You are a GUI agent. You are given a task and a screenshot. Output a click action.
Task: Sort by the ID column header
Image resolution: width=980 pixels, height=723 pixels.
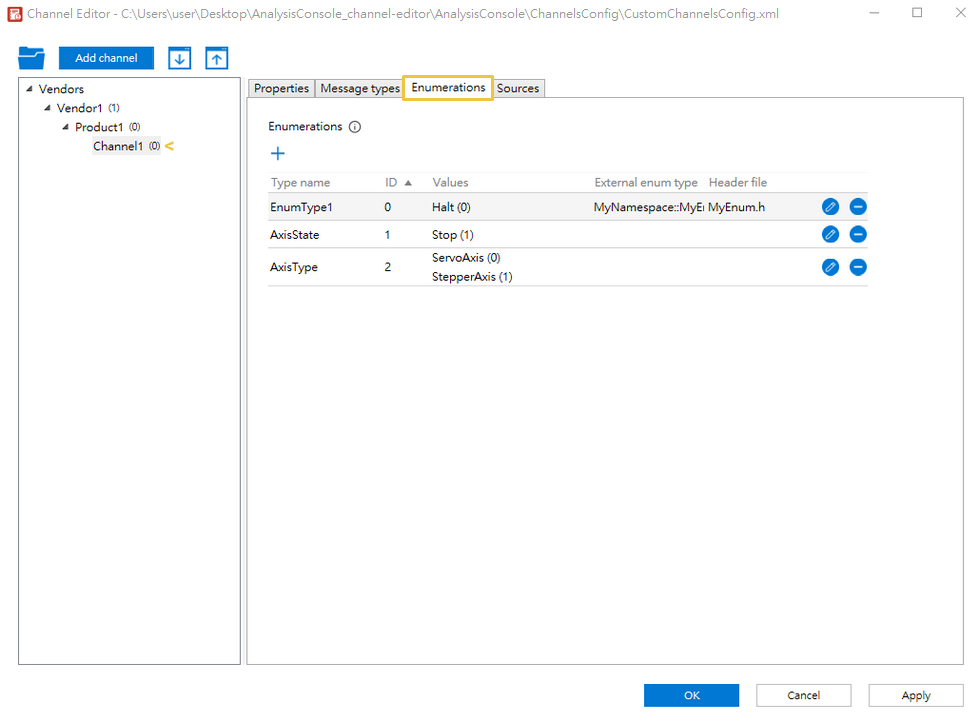pos(392,183)
